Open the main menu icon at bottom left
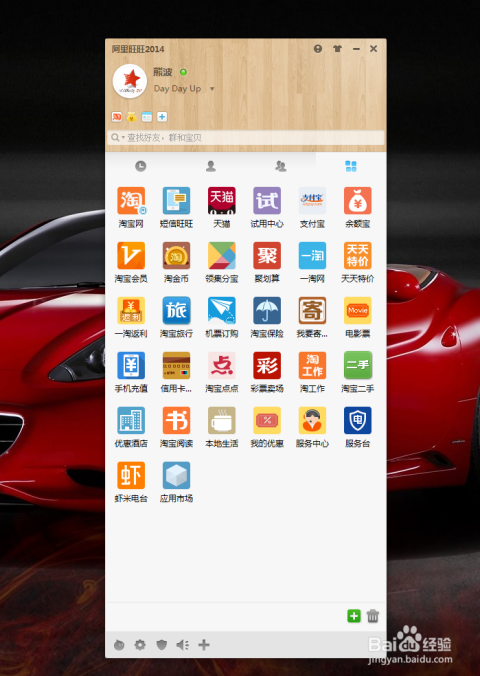The image size is (480, 676). tap(119, 645)
